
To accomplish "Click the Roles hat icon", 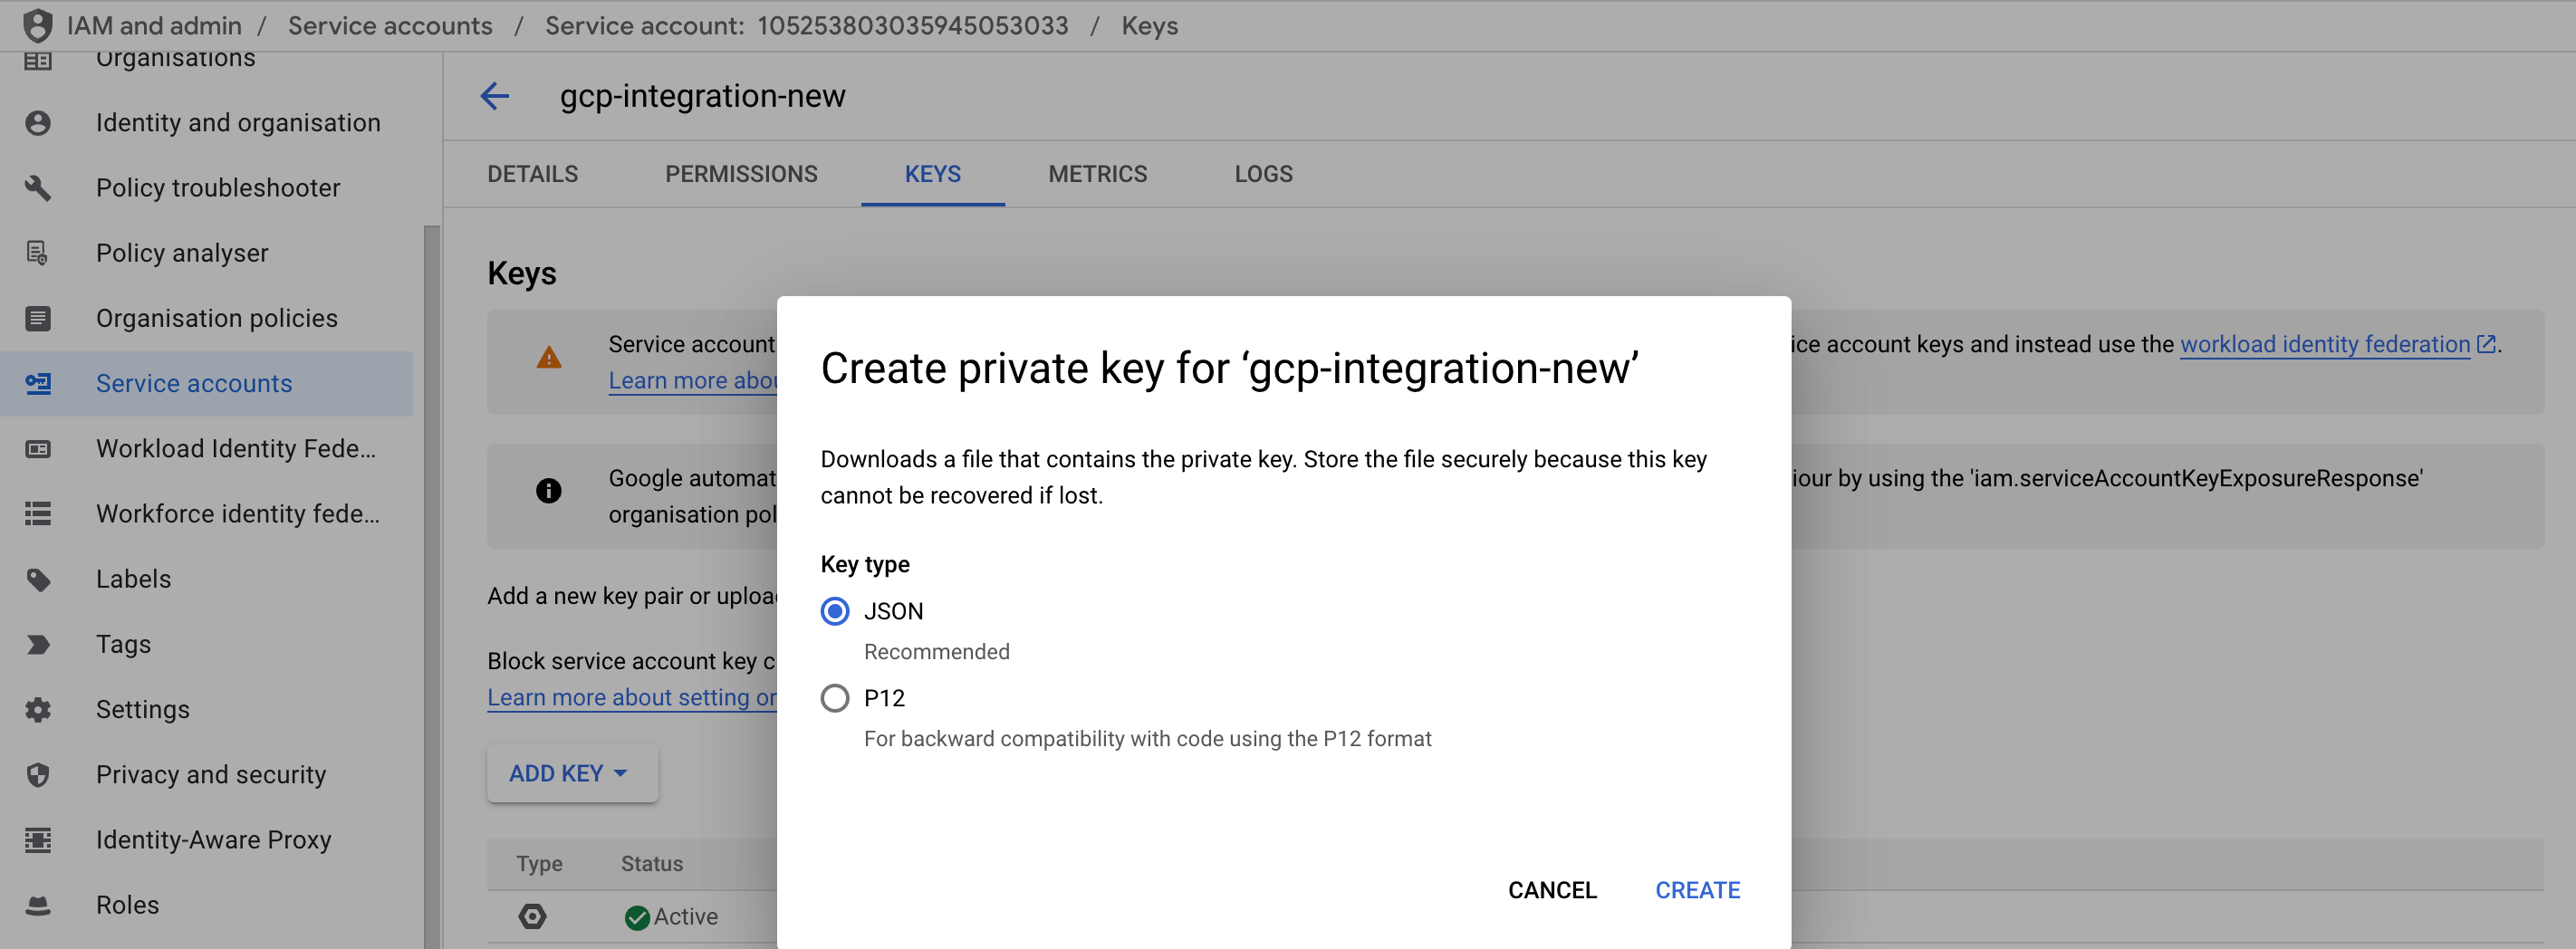I will click(38, 905).
